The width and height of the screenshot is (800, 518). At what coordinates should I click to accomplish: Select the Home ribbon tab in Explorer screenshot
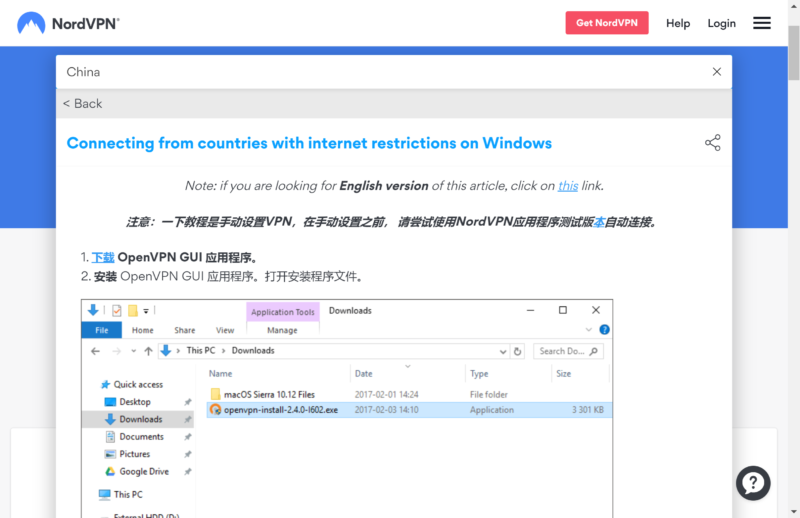[142, 330]
